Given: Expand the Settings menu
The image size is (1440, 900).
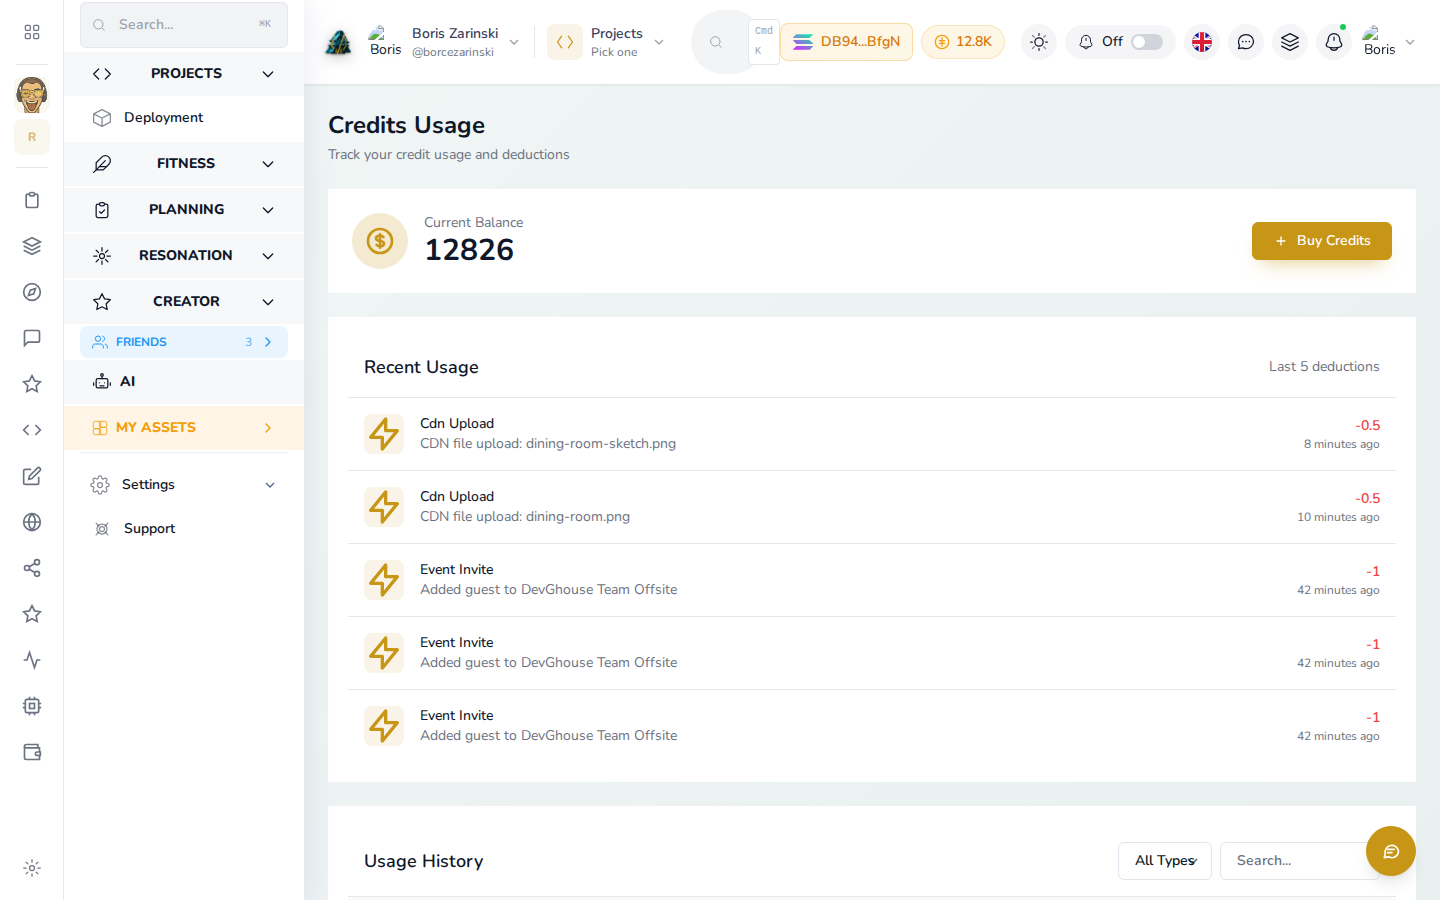Looking at the screenshot, I should tap(184, 485).
